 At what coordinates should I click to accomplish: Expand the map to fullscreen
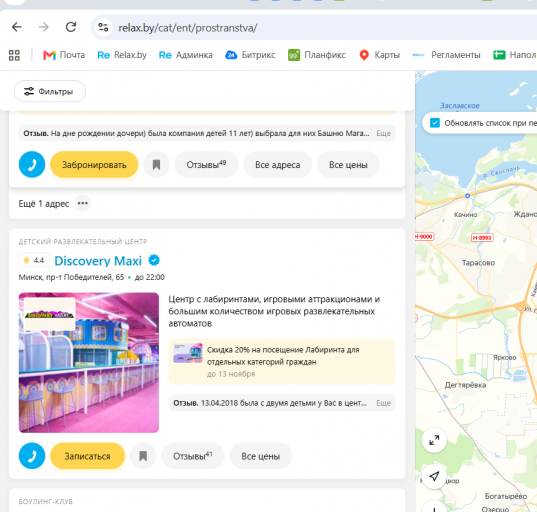(434, 440)
